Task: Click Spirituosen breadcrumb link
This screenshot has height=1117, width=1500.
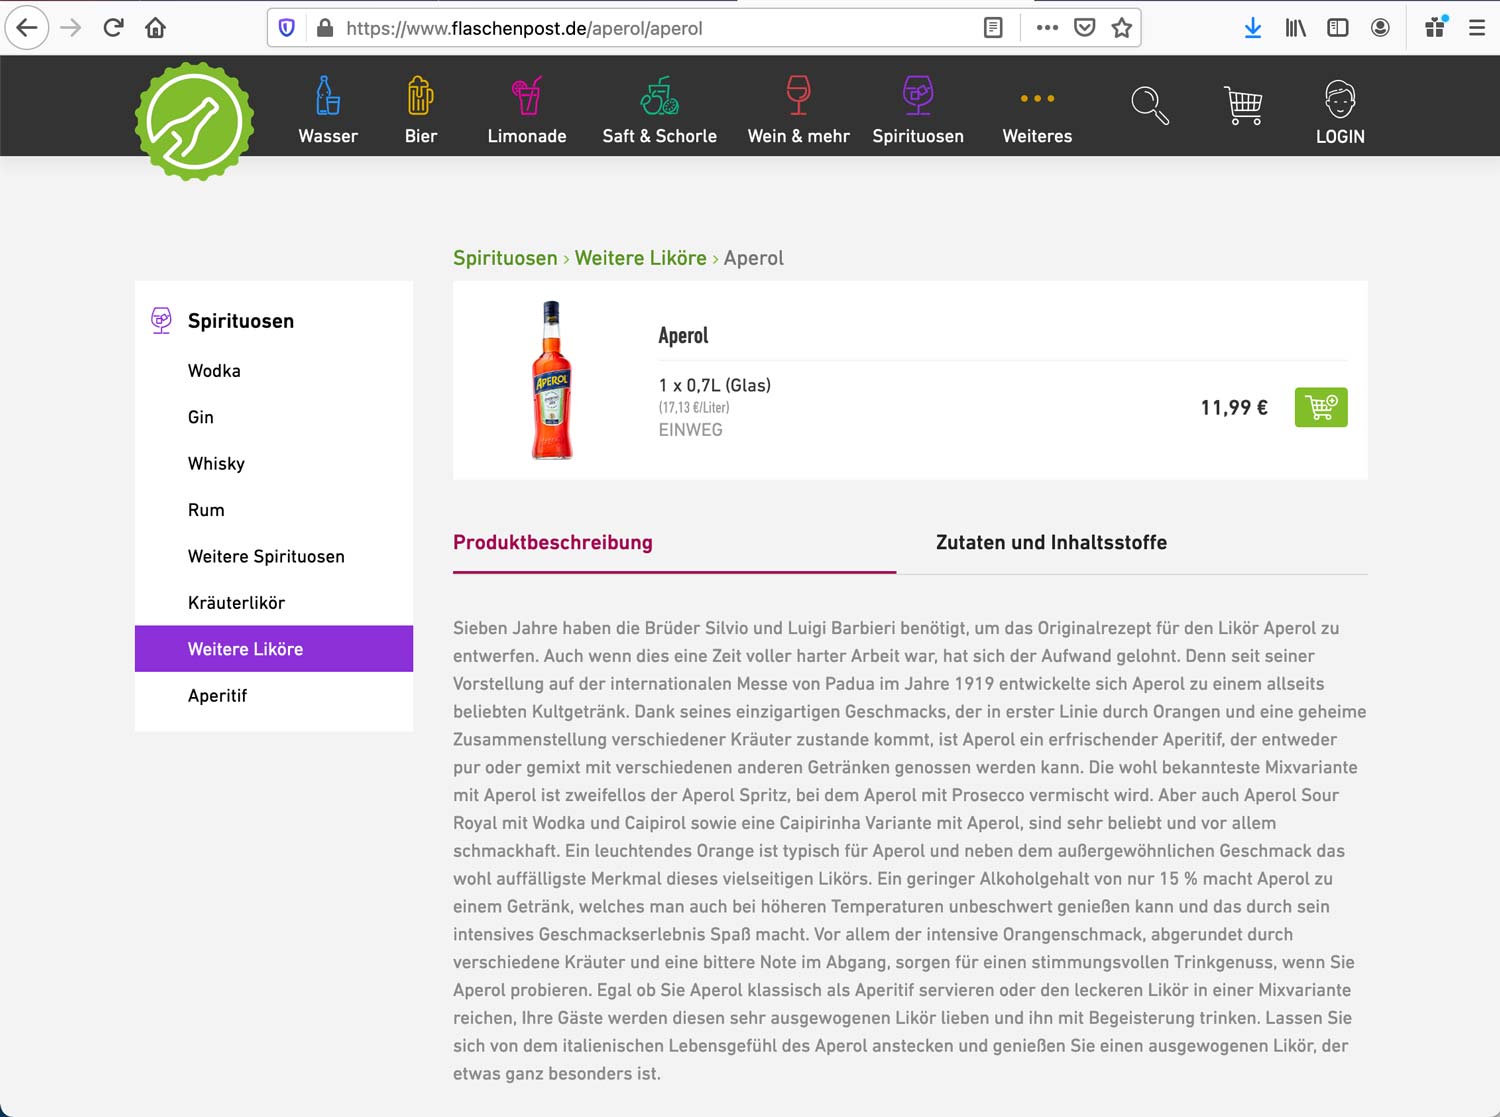Action: tap(505, 258)
